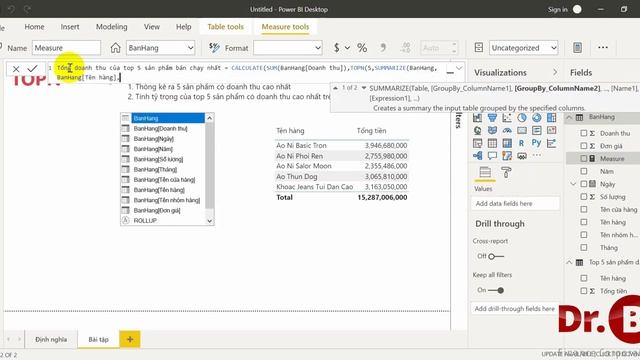Apply thousands separator comma format
The height and width of the screenshot is (360, 640).
[383, 48]
